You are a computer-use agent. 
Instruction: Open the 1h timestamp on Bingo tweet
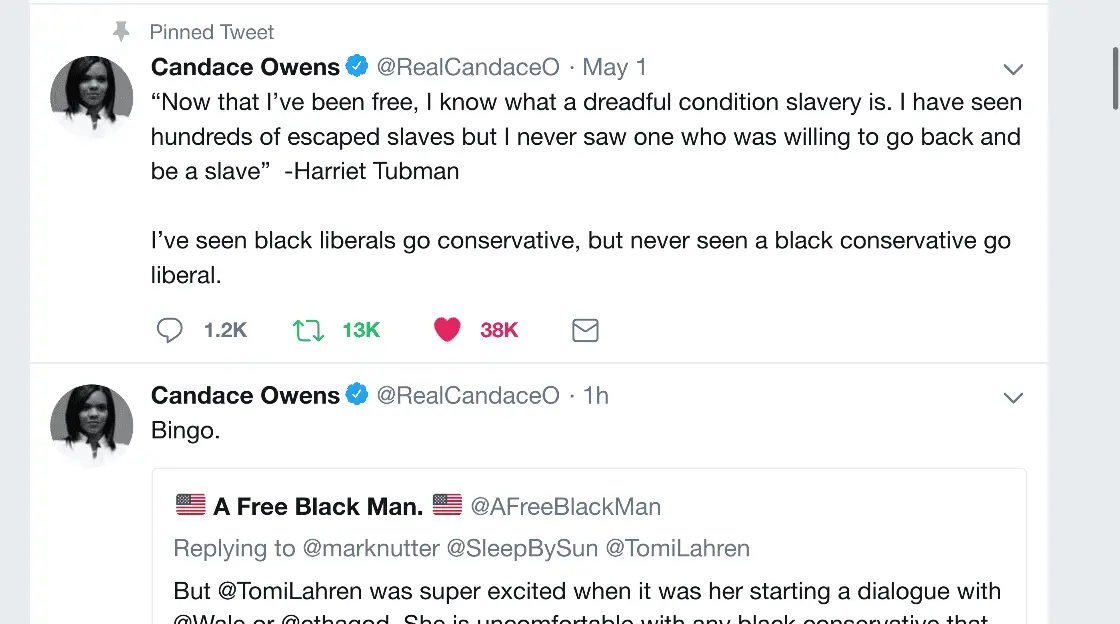pyautogui.click(x=595, y=395)
